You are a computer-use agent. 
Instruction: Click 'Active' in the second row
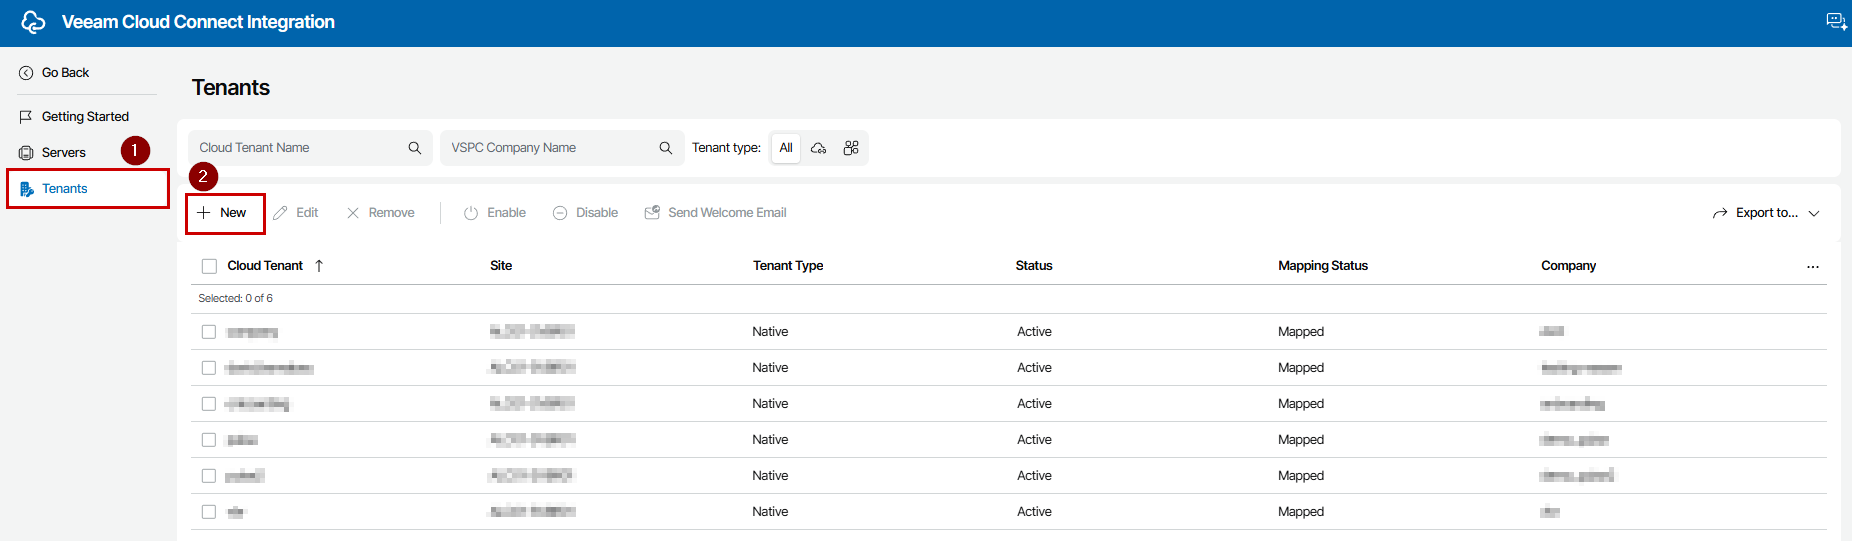[1034, 368]
